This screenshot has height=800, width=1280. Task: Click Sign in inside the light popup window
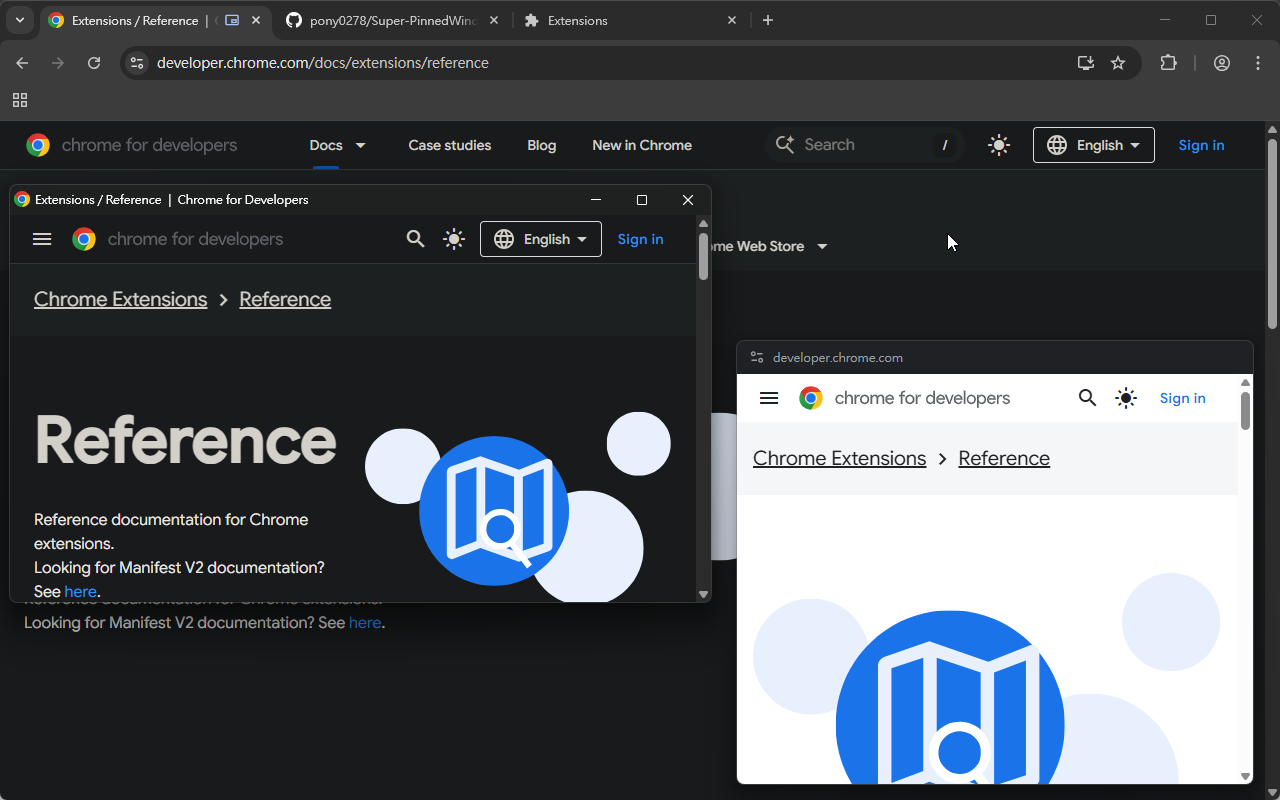[1183, 398]
